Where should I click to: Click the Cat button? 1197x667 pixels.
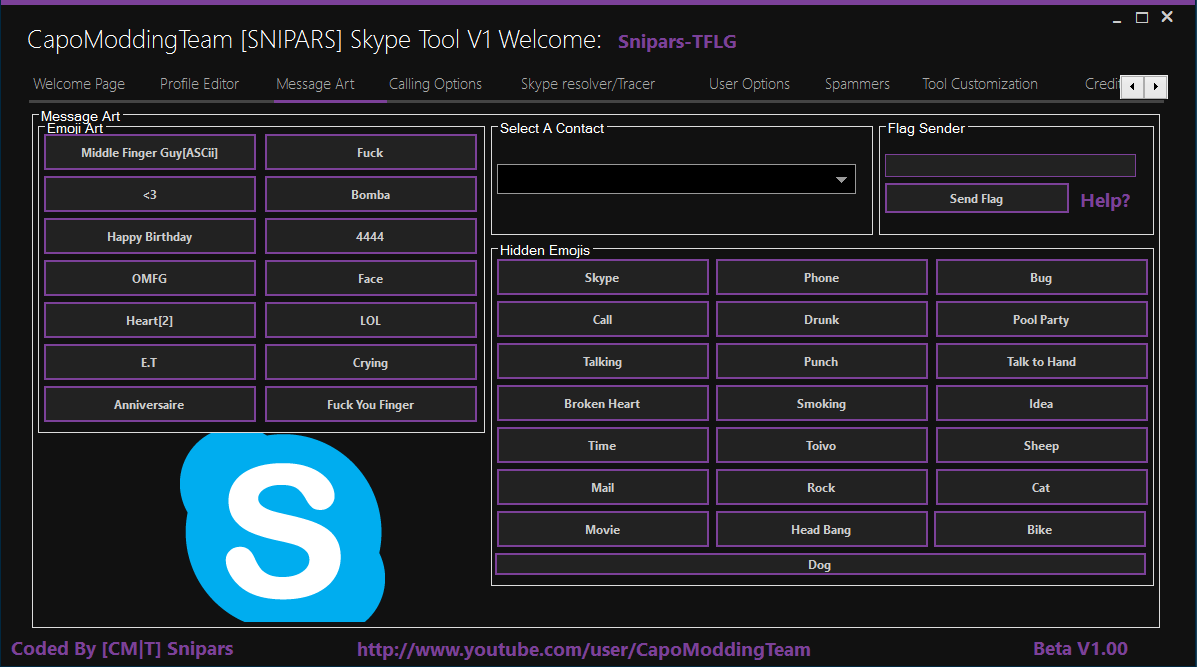1041,488
